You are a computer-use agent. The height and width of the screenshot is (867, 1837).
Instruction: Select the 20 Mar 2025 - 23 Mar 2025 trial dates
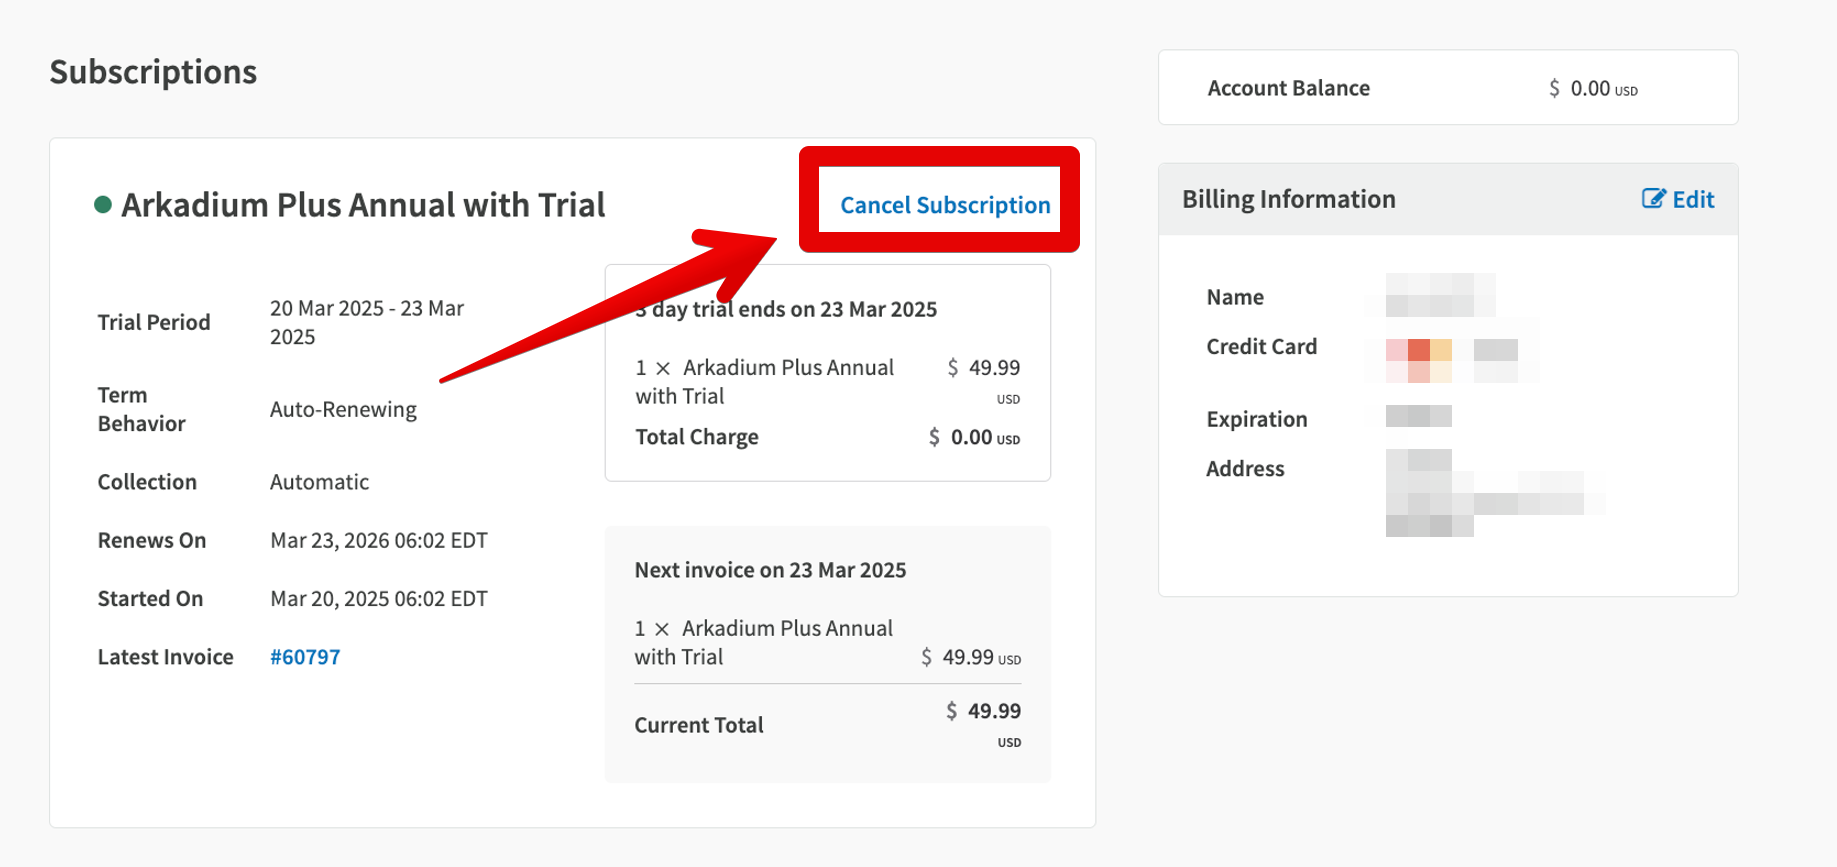tap(367, 322)
